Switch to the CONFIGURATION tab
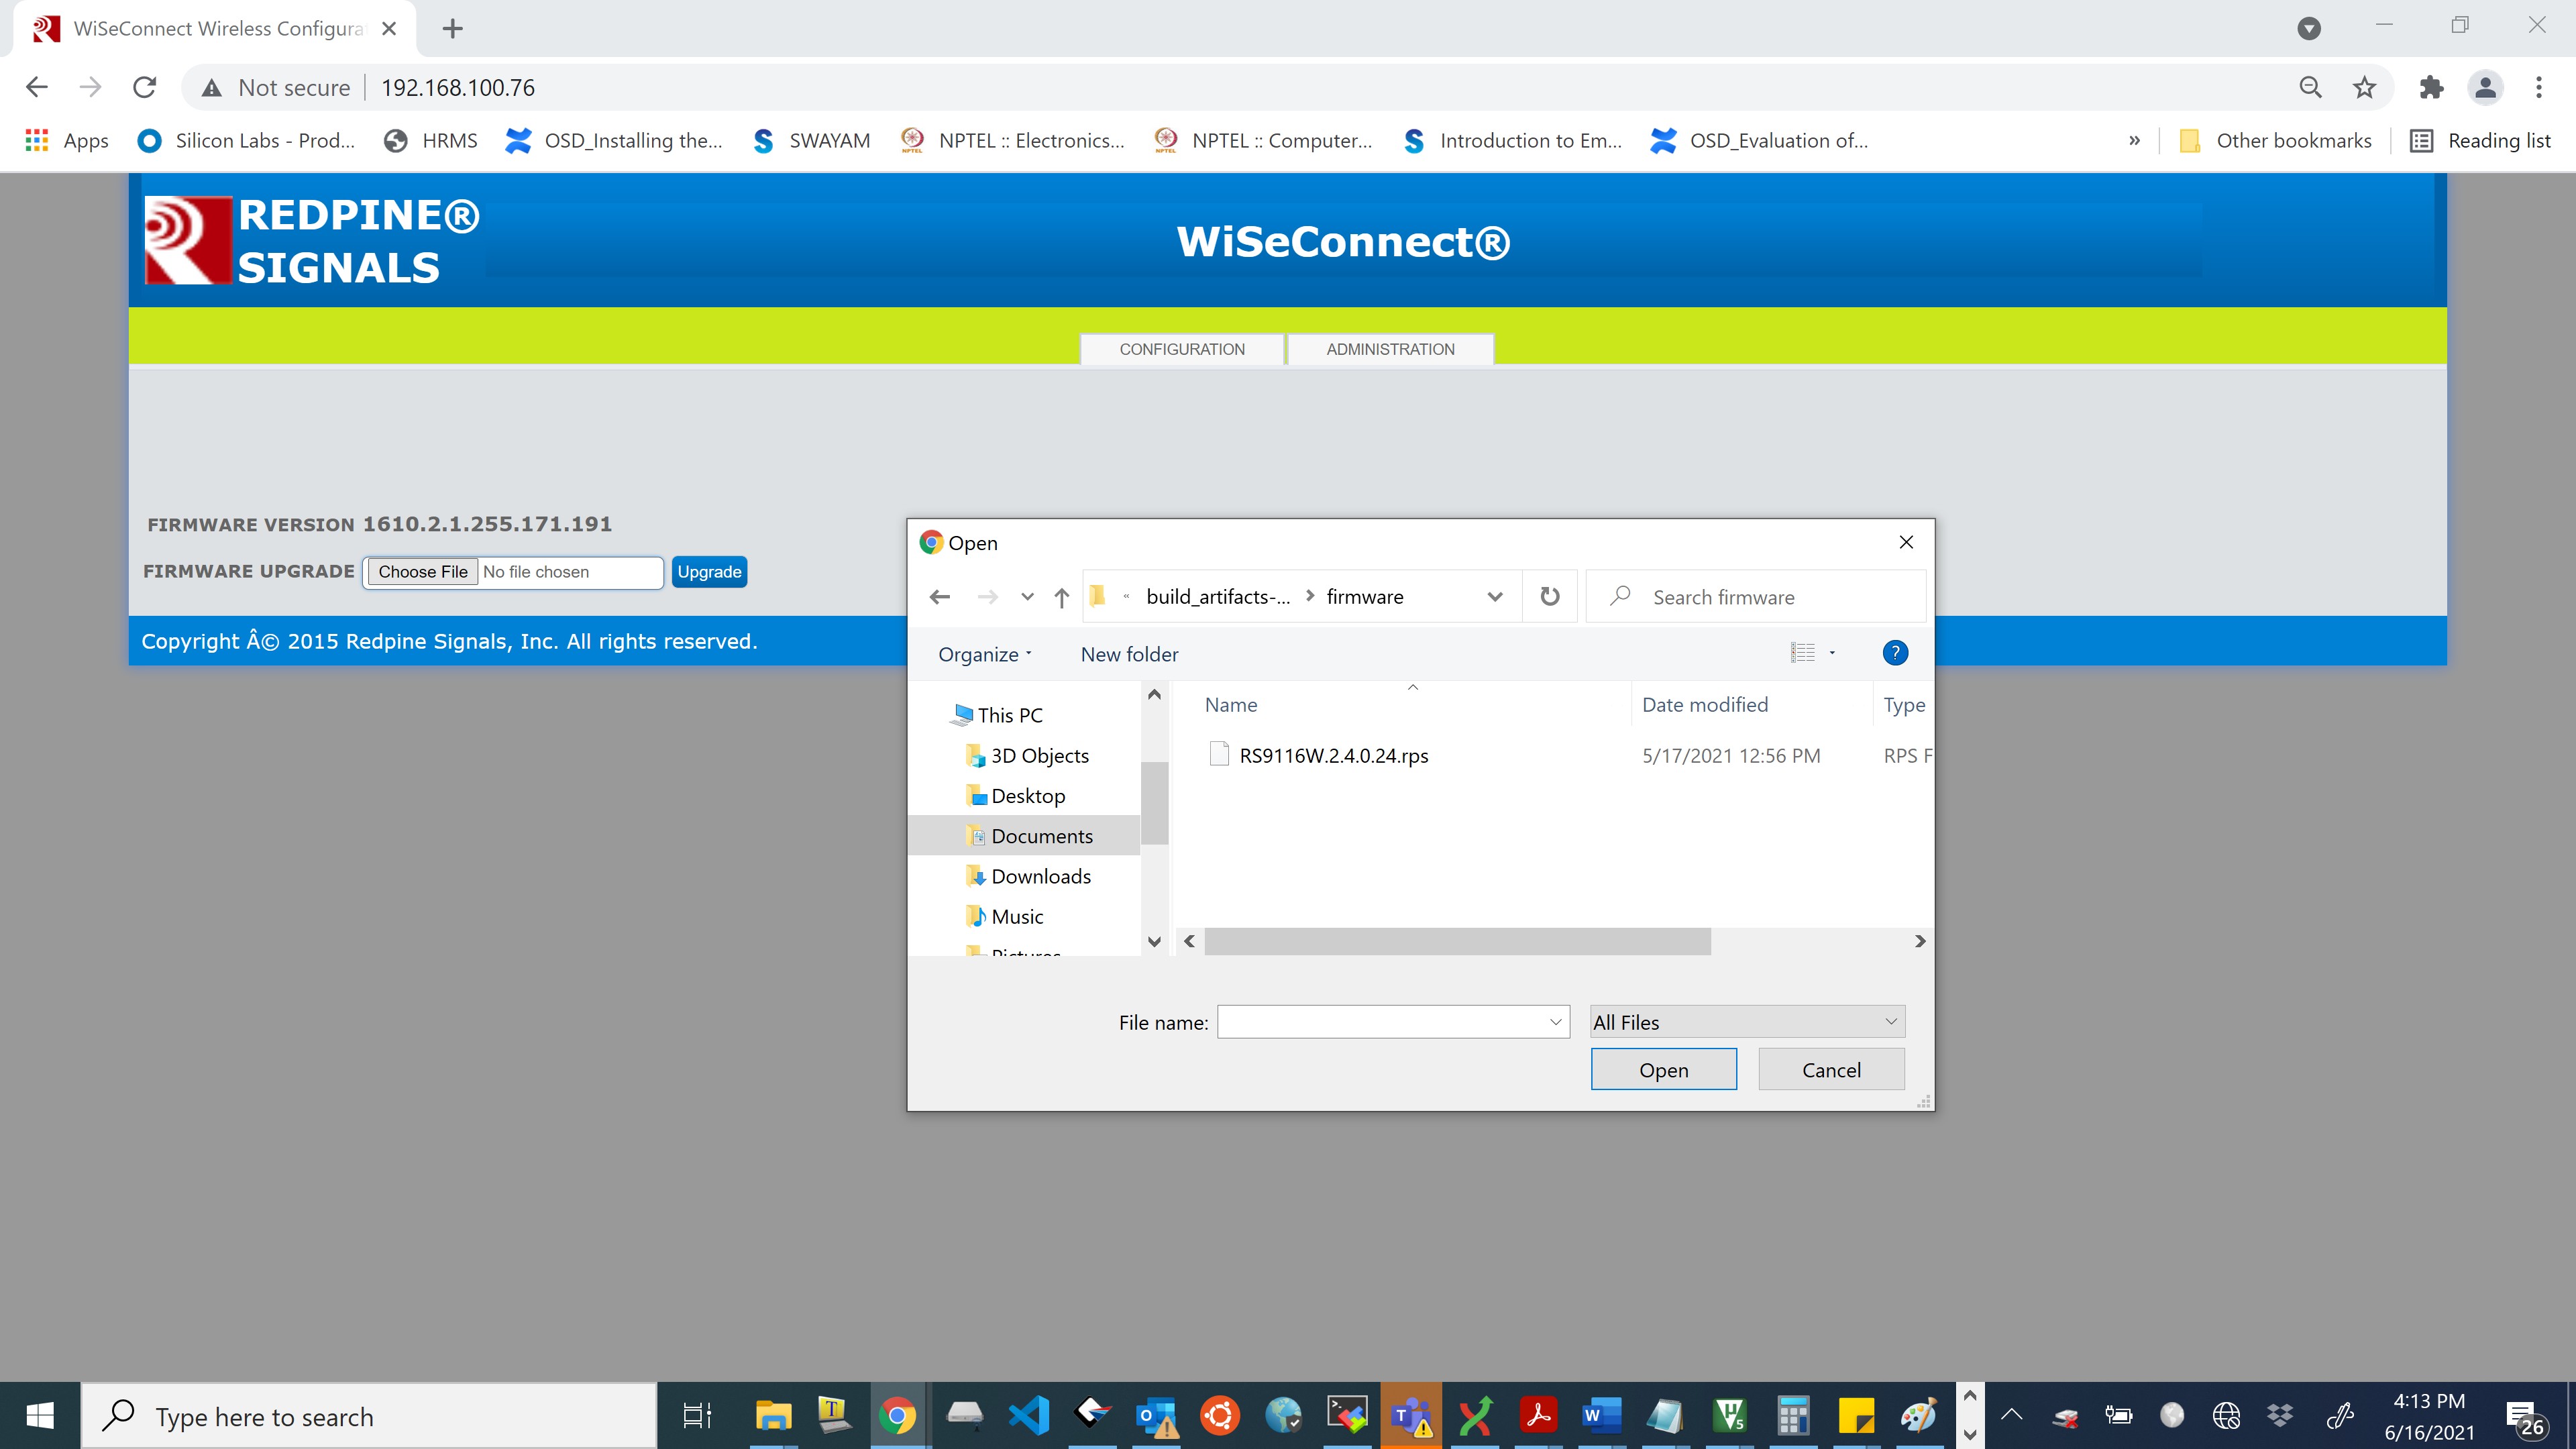The image size is (2576, 1449). 1181,349
